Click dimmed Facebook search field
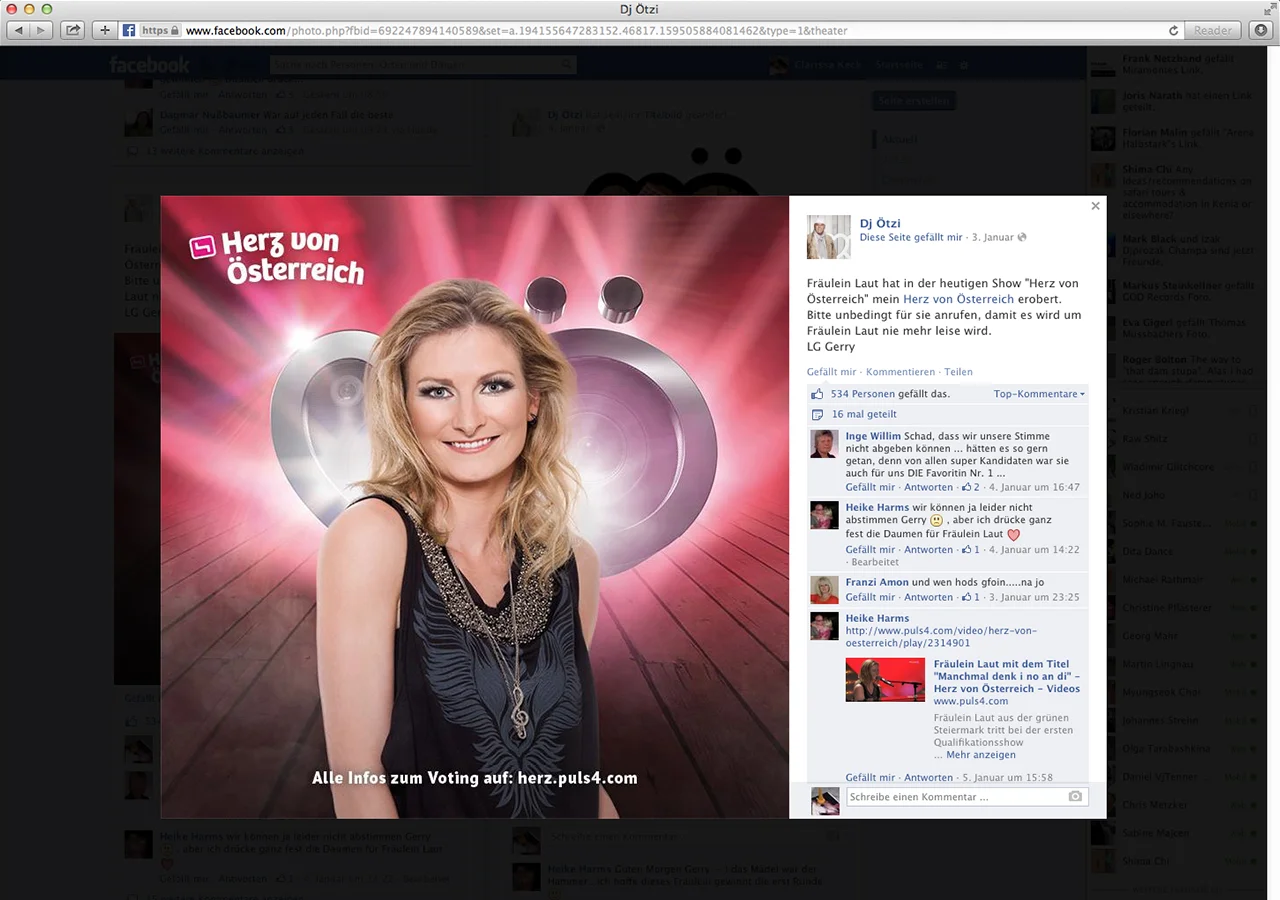 422,65
